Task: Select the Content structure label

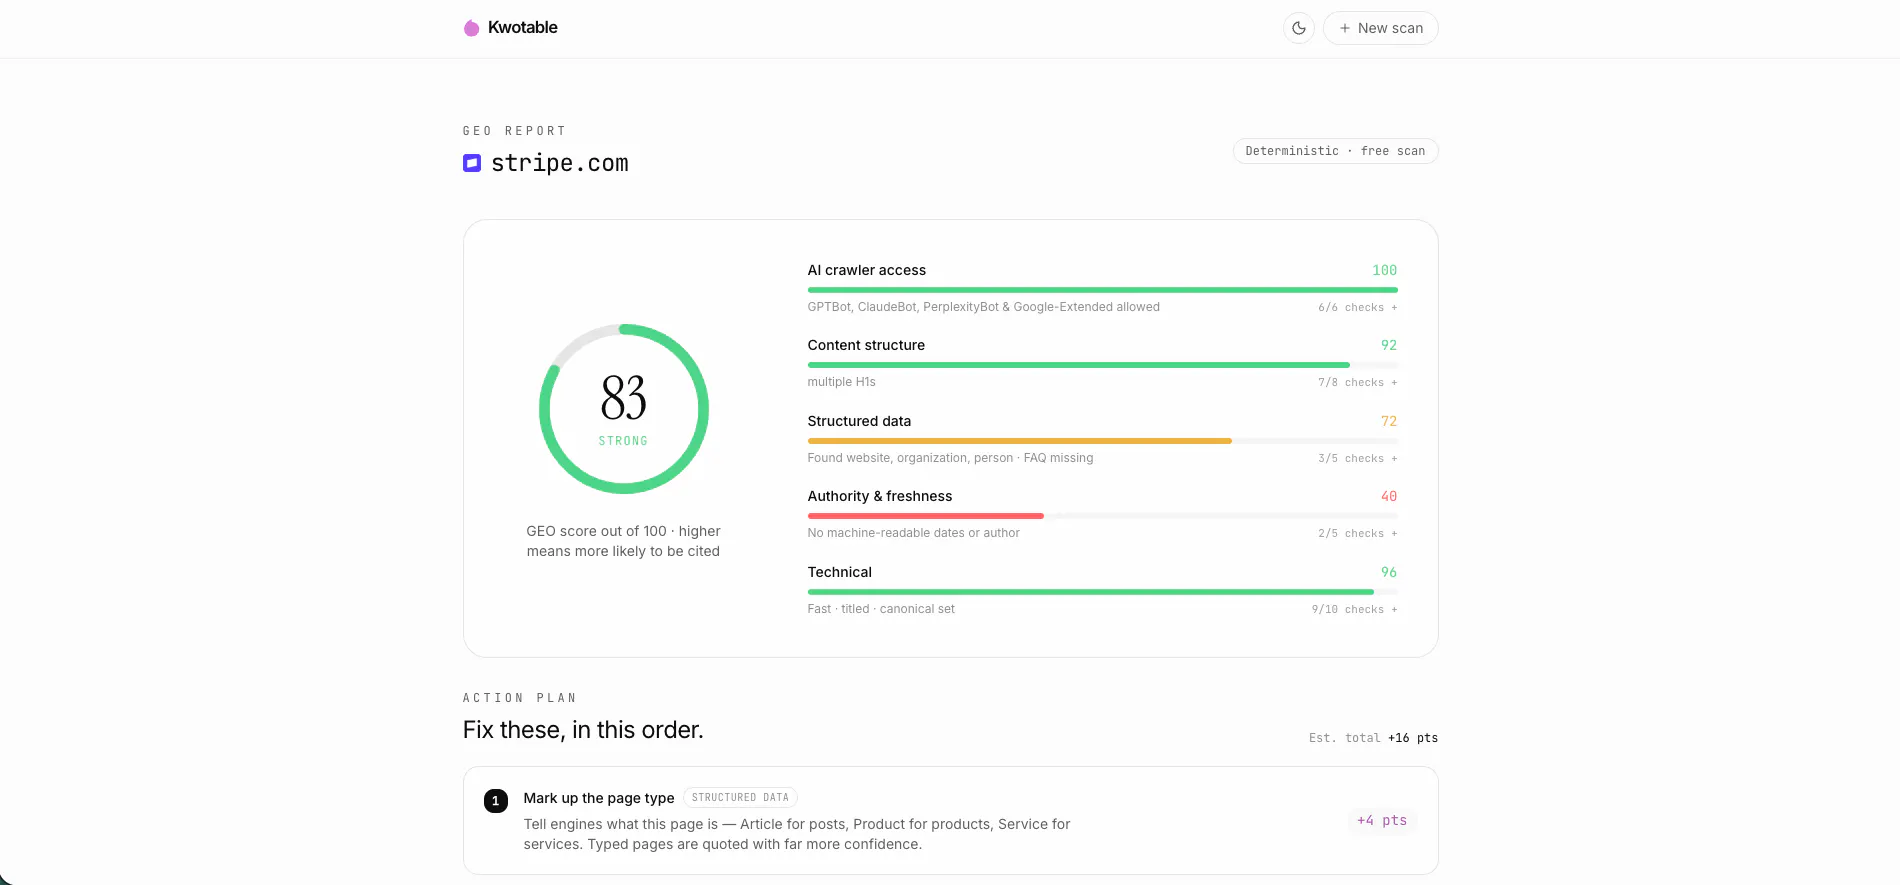Action: pos(867,345)
